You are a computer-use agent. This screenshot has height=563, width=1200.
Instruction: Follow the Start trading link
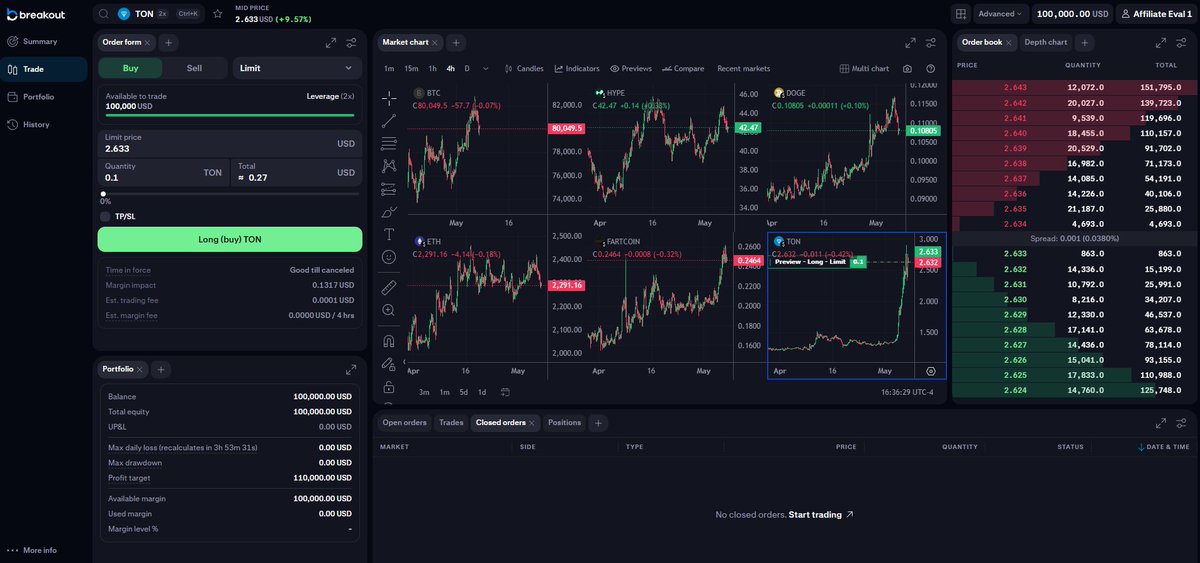[x=821, y=515]
